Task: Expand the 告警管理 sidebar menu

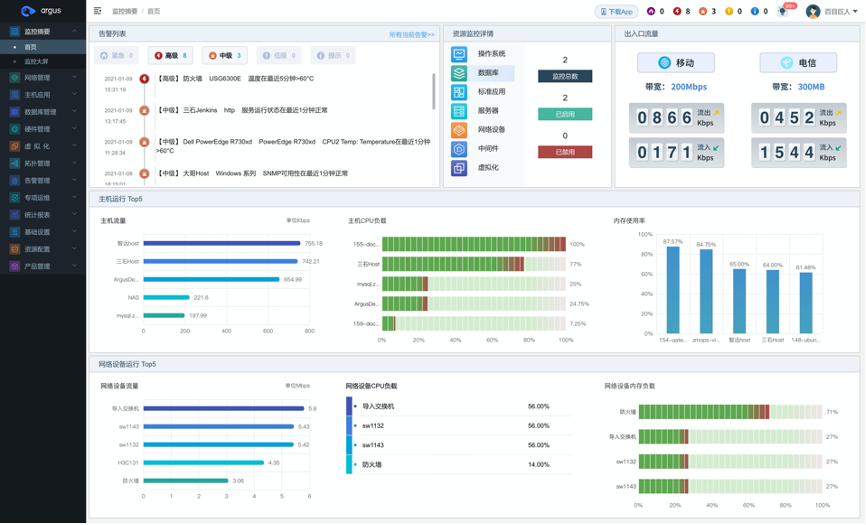Action: click(43, 181)
